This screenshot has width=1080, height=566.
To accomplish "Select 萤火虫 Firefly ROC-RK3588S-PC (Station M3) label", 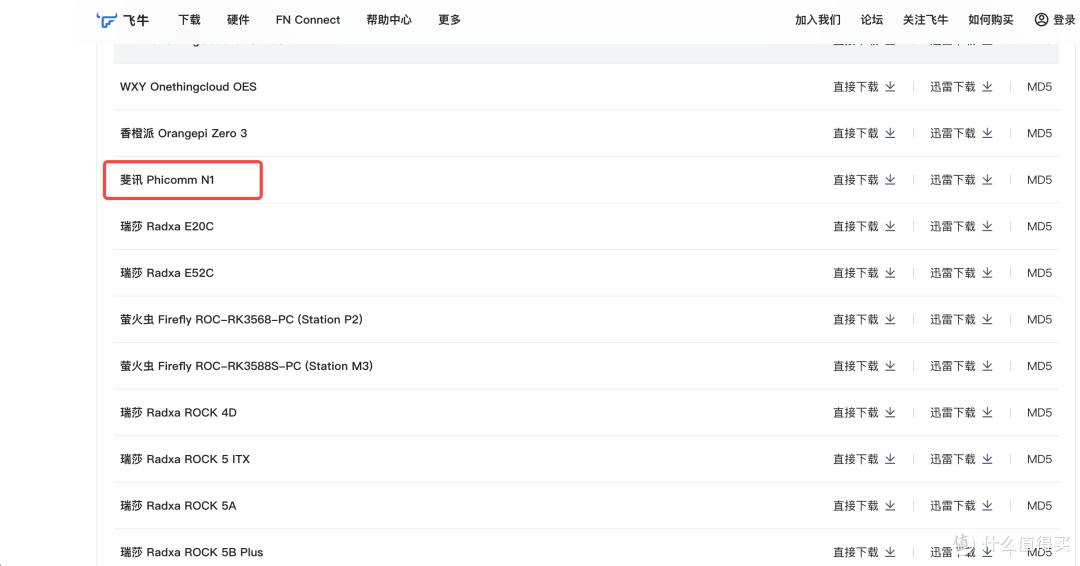I will [247, 366].
